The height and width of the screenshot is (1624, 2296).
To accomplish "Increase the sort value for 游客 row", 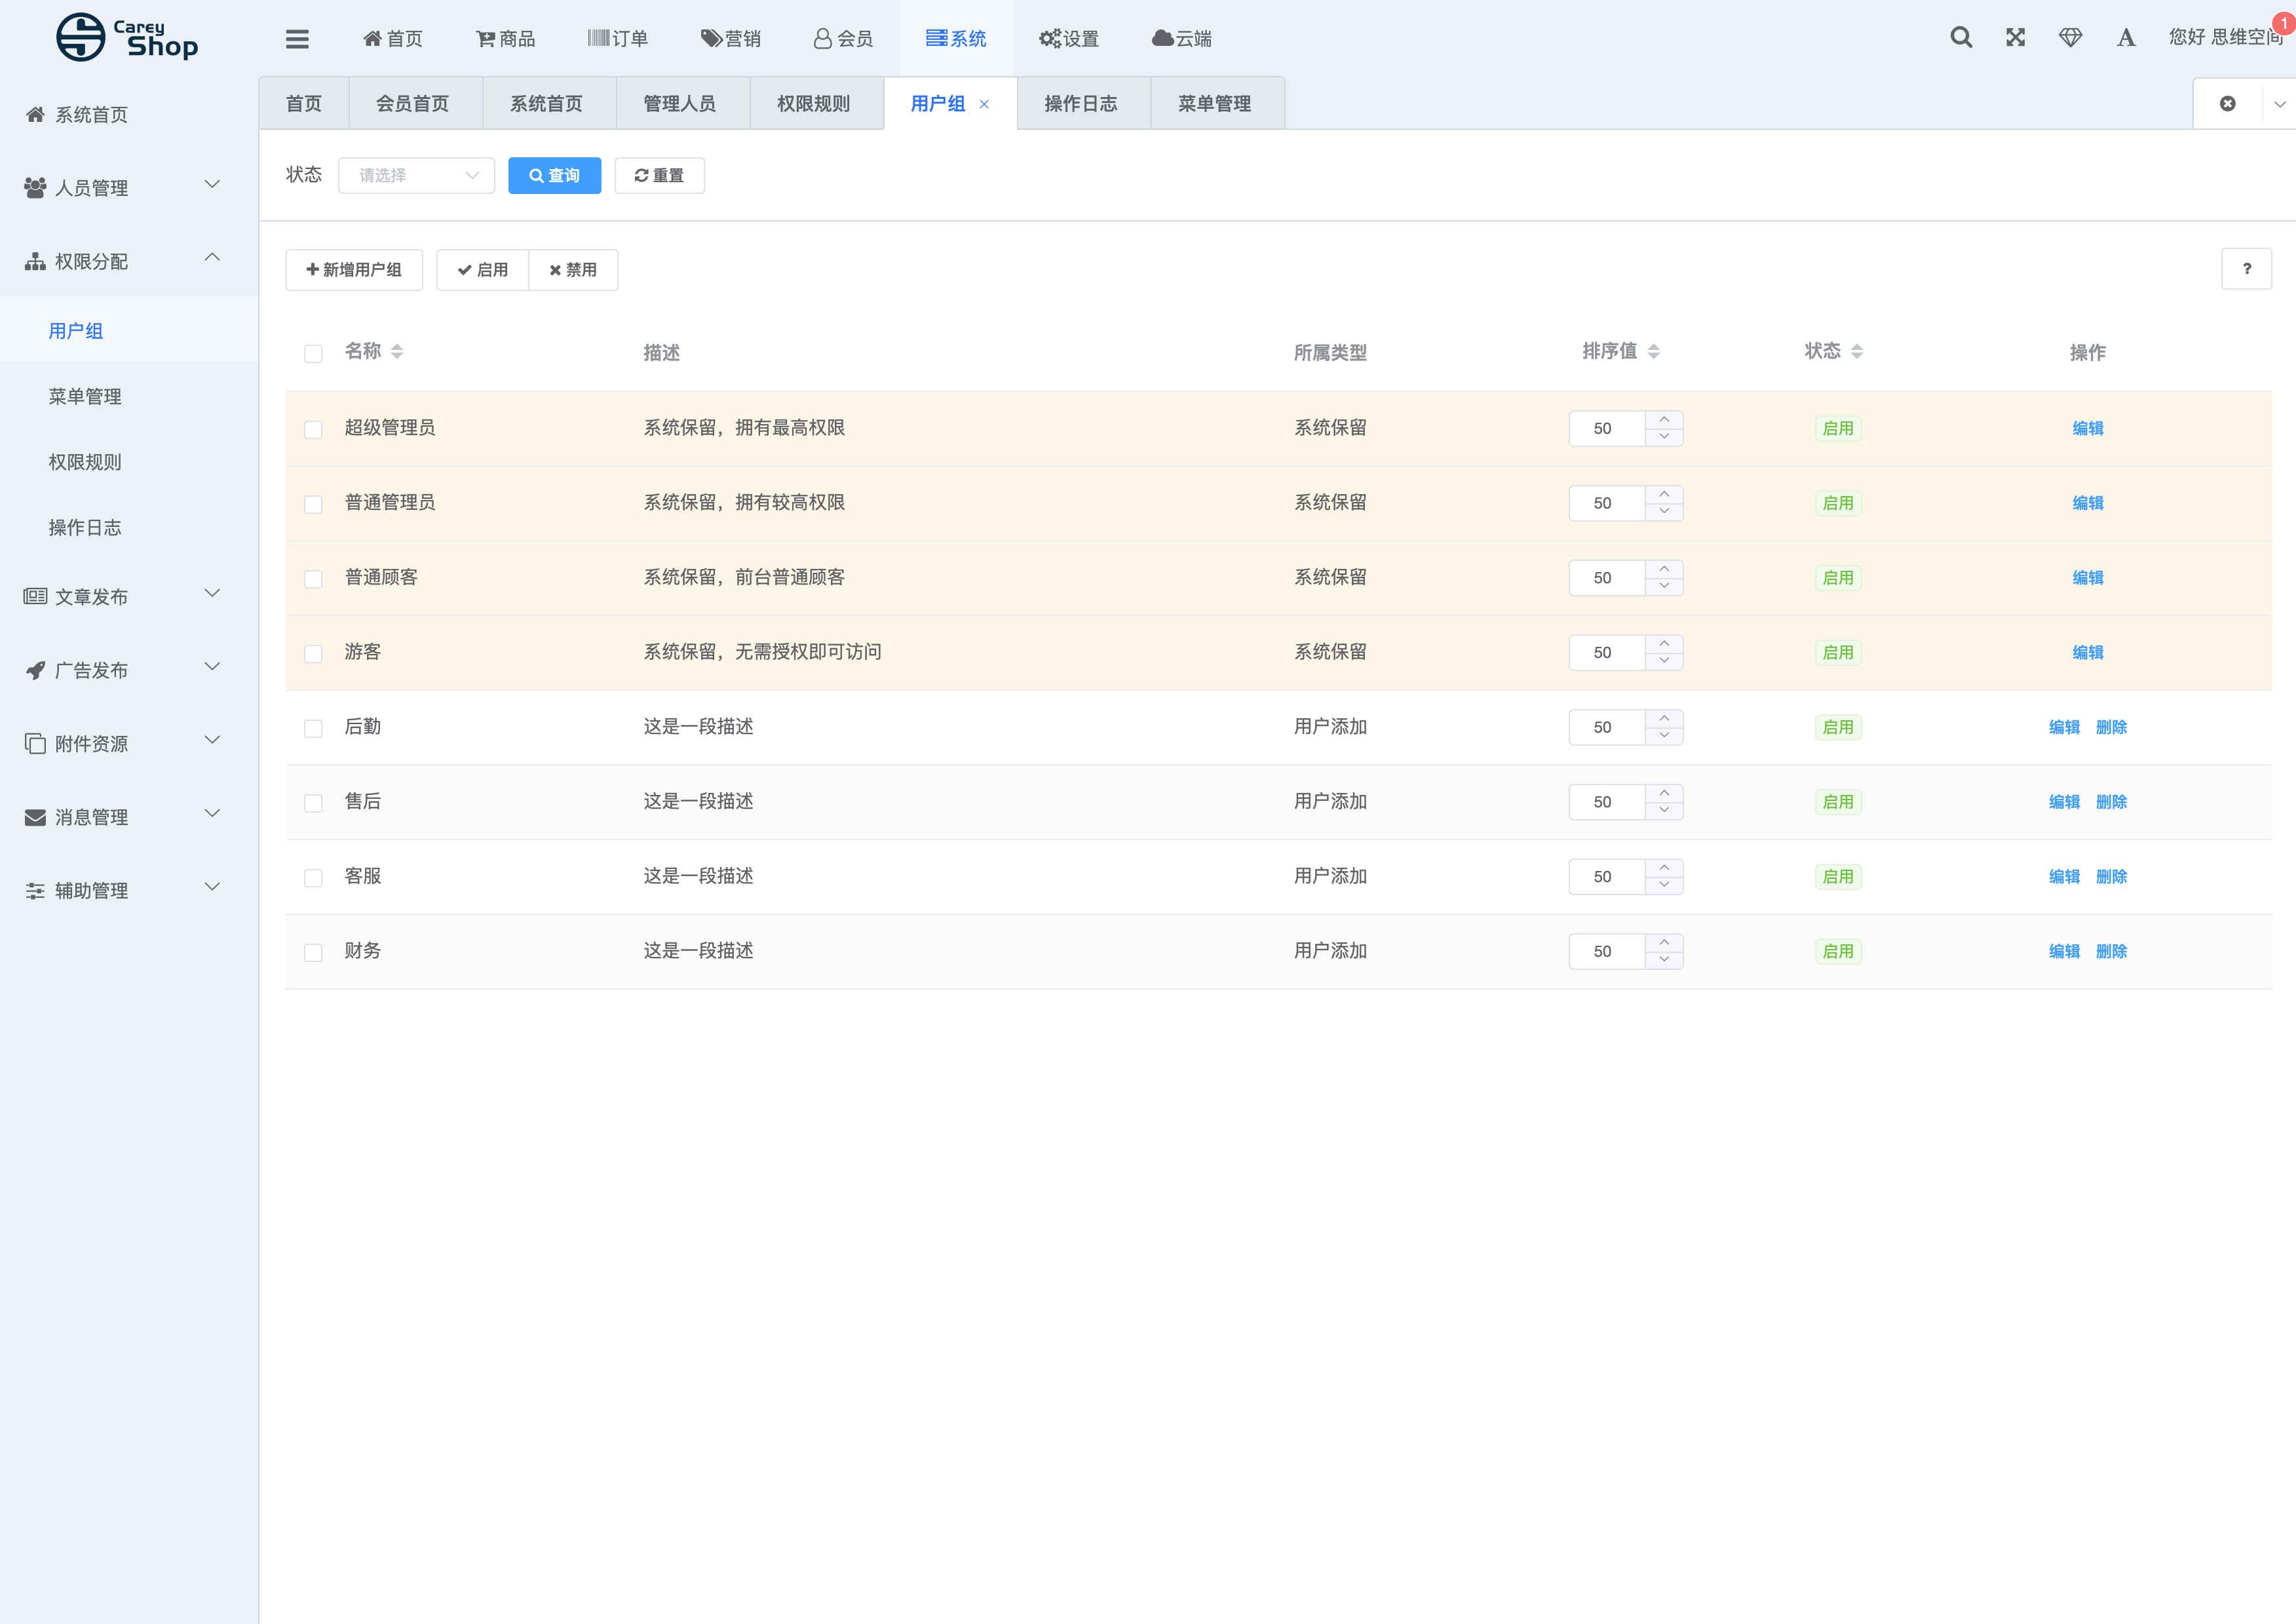I will coord(1664,645).
